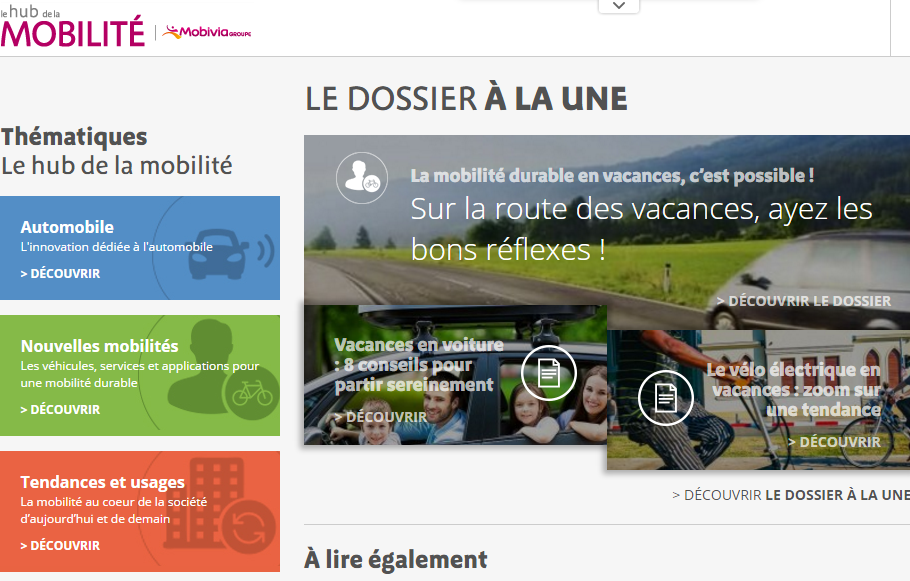Click 'Les véhicules, services et applications' description
This screenshot has width=910, height=581.
click(x=140, y=374)
